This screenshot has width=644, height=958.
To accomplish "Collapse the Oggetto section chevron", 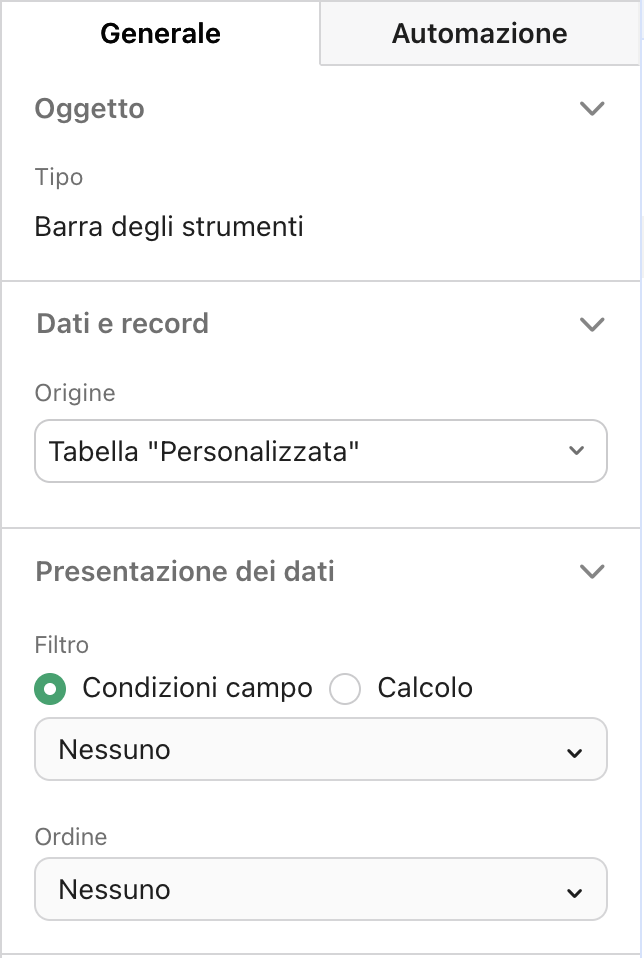I will (x=592, y=108).
